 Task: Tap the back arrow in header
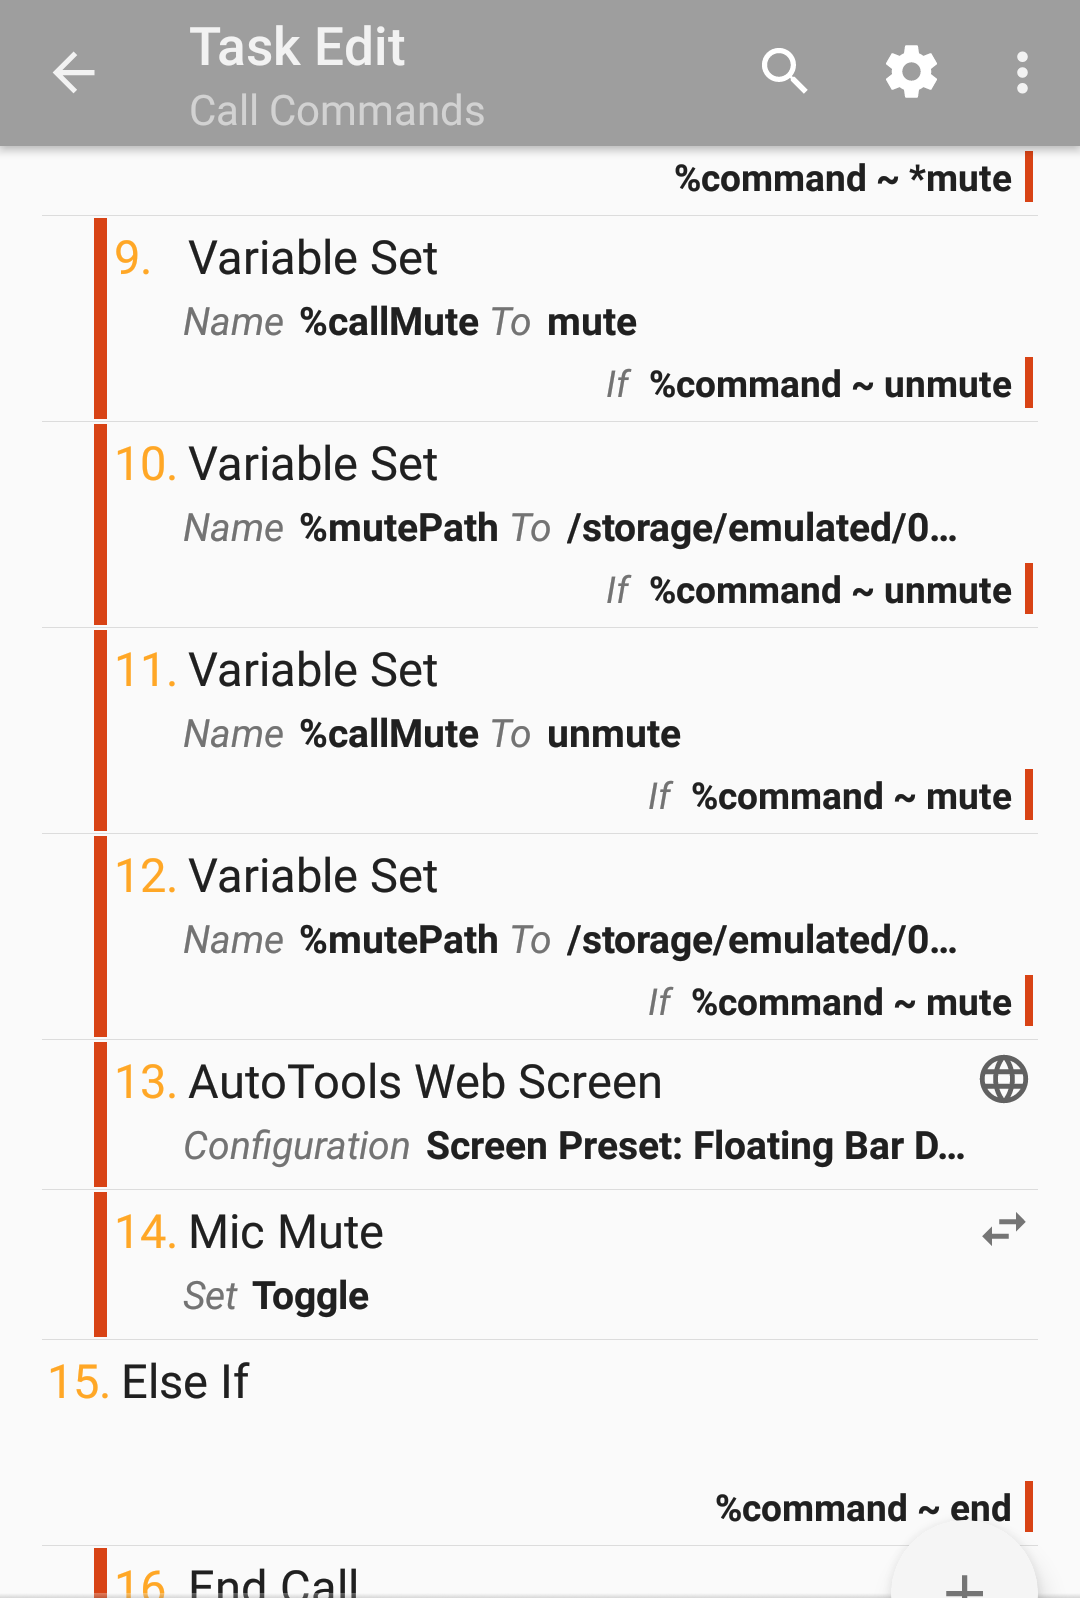73,73
